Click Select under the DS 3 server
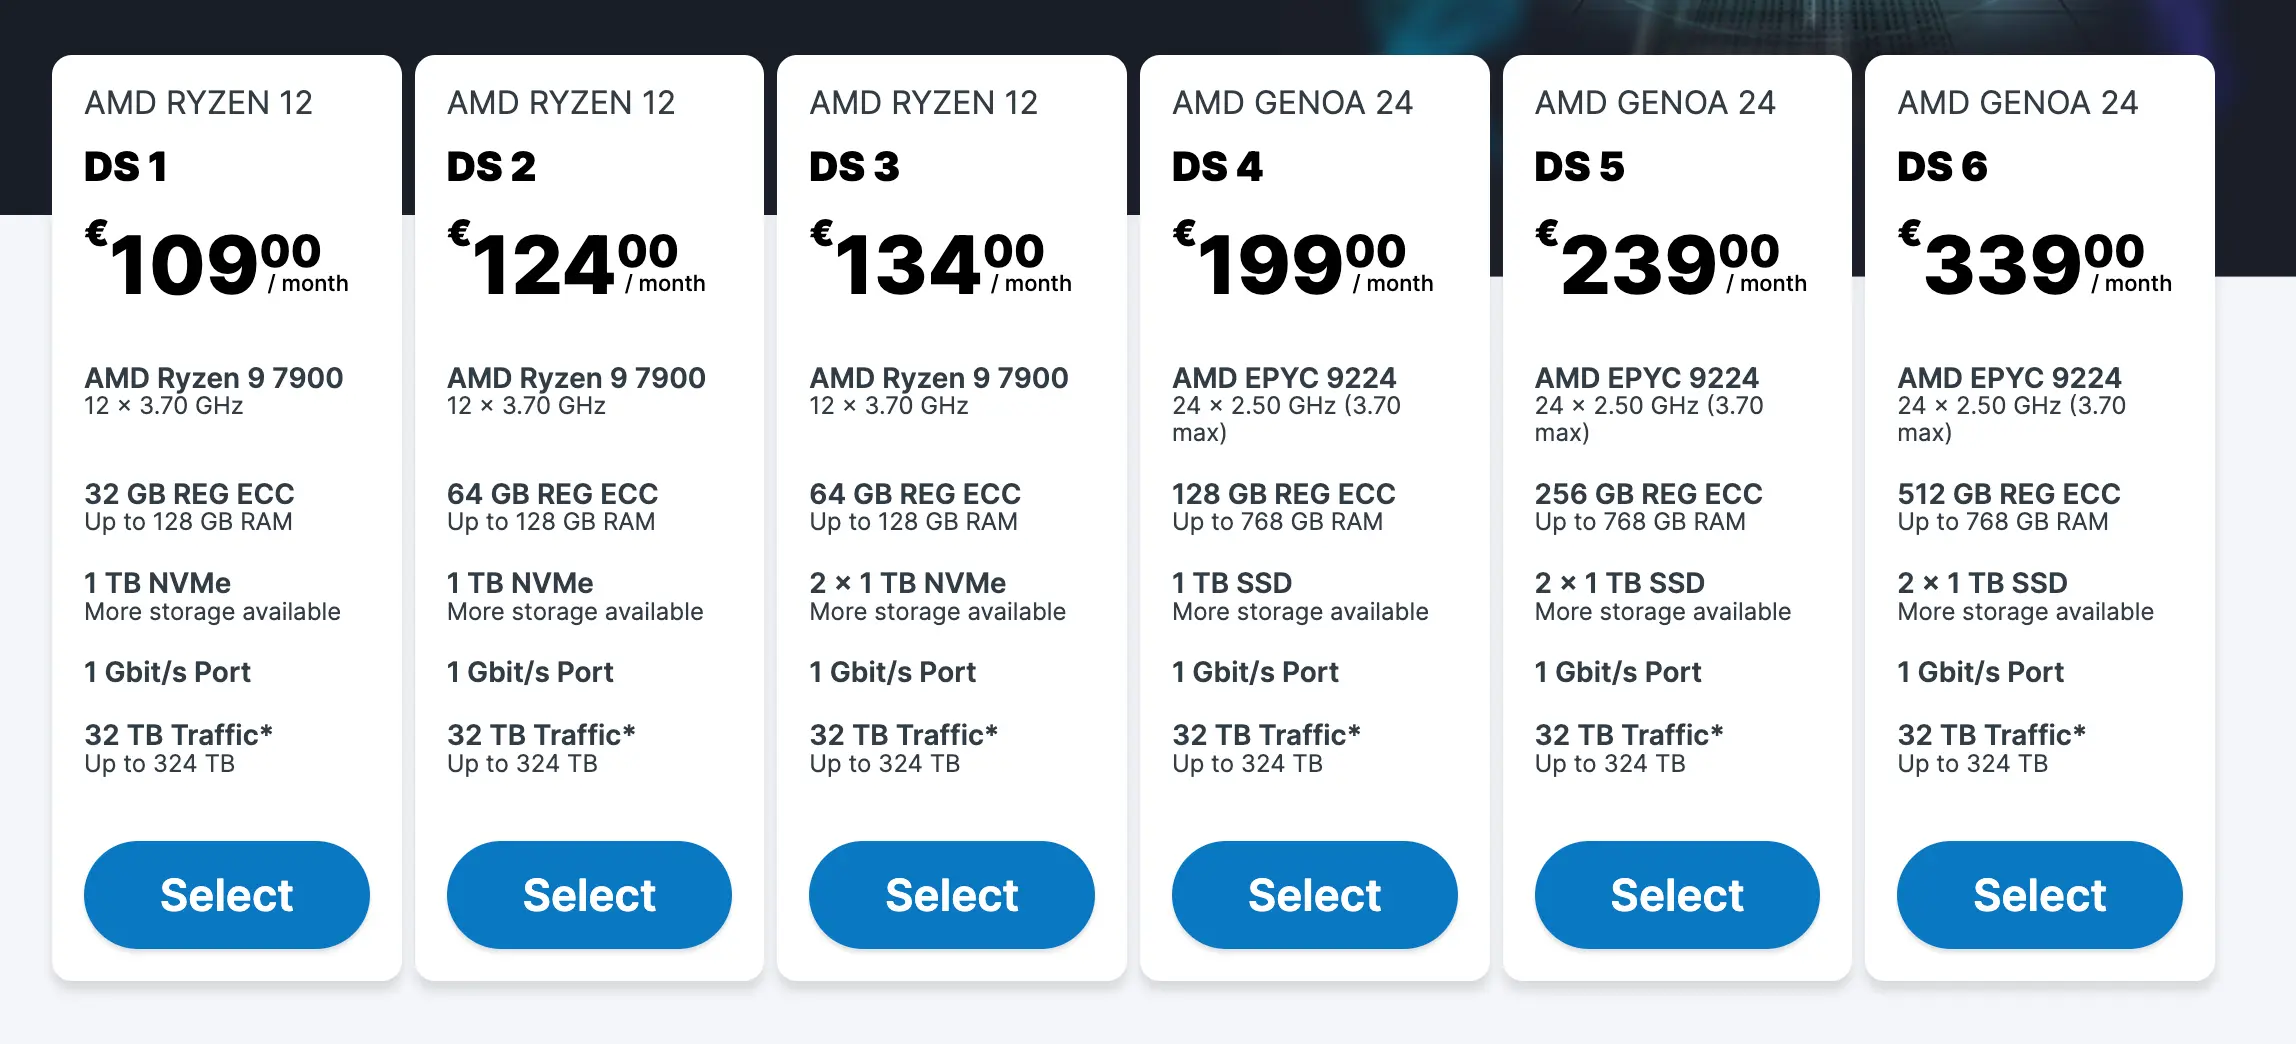2296x1044 pixels. click(x=951, y=894)
